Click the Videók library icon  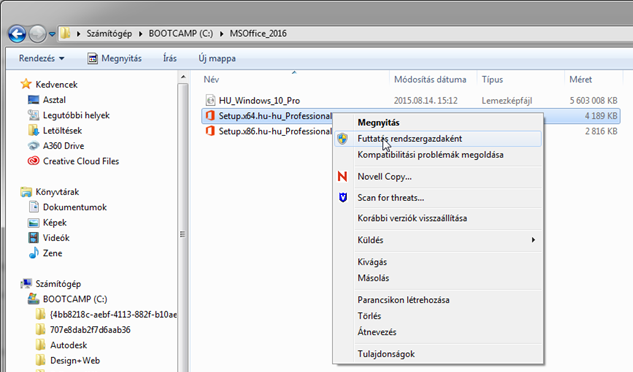click(33, 238)
